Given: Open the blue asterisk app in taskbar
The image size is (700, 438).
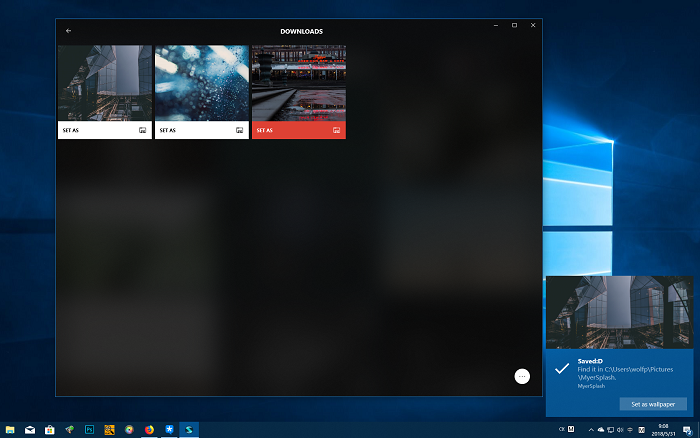Looking at the screenshot, I should 169,430.
